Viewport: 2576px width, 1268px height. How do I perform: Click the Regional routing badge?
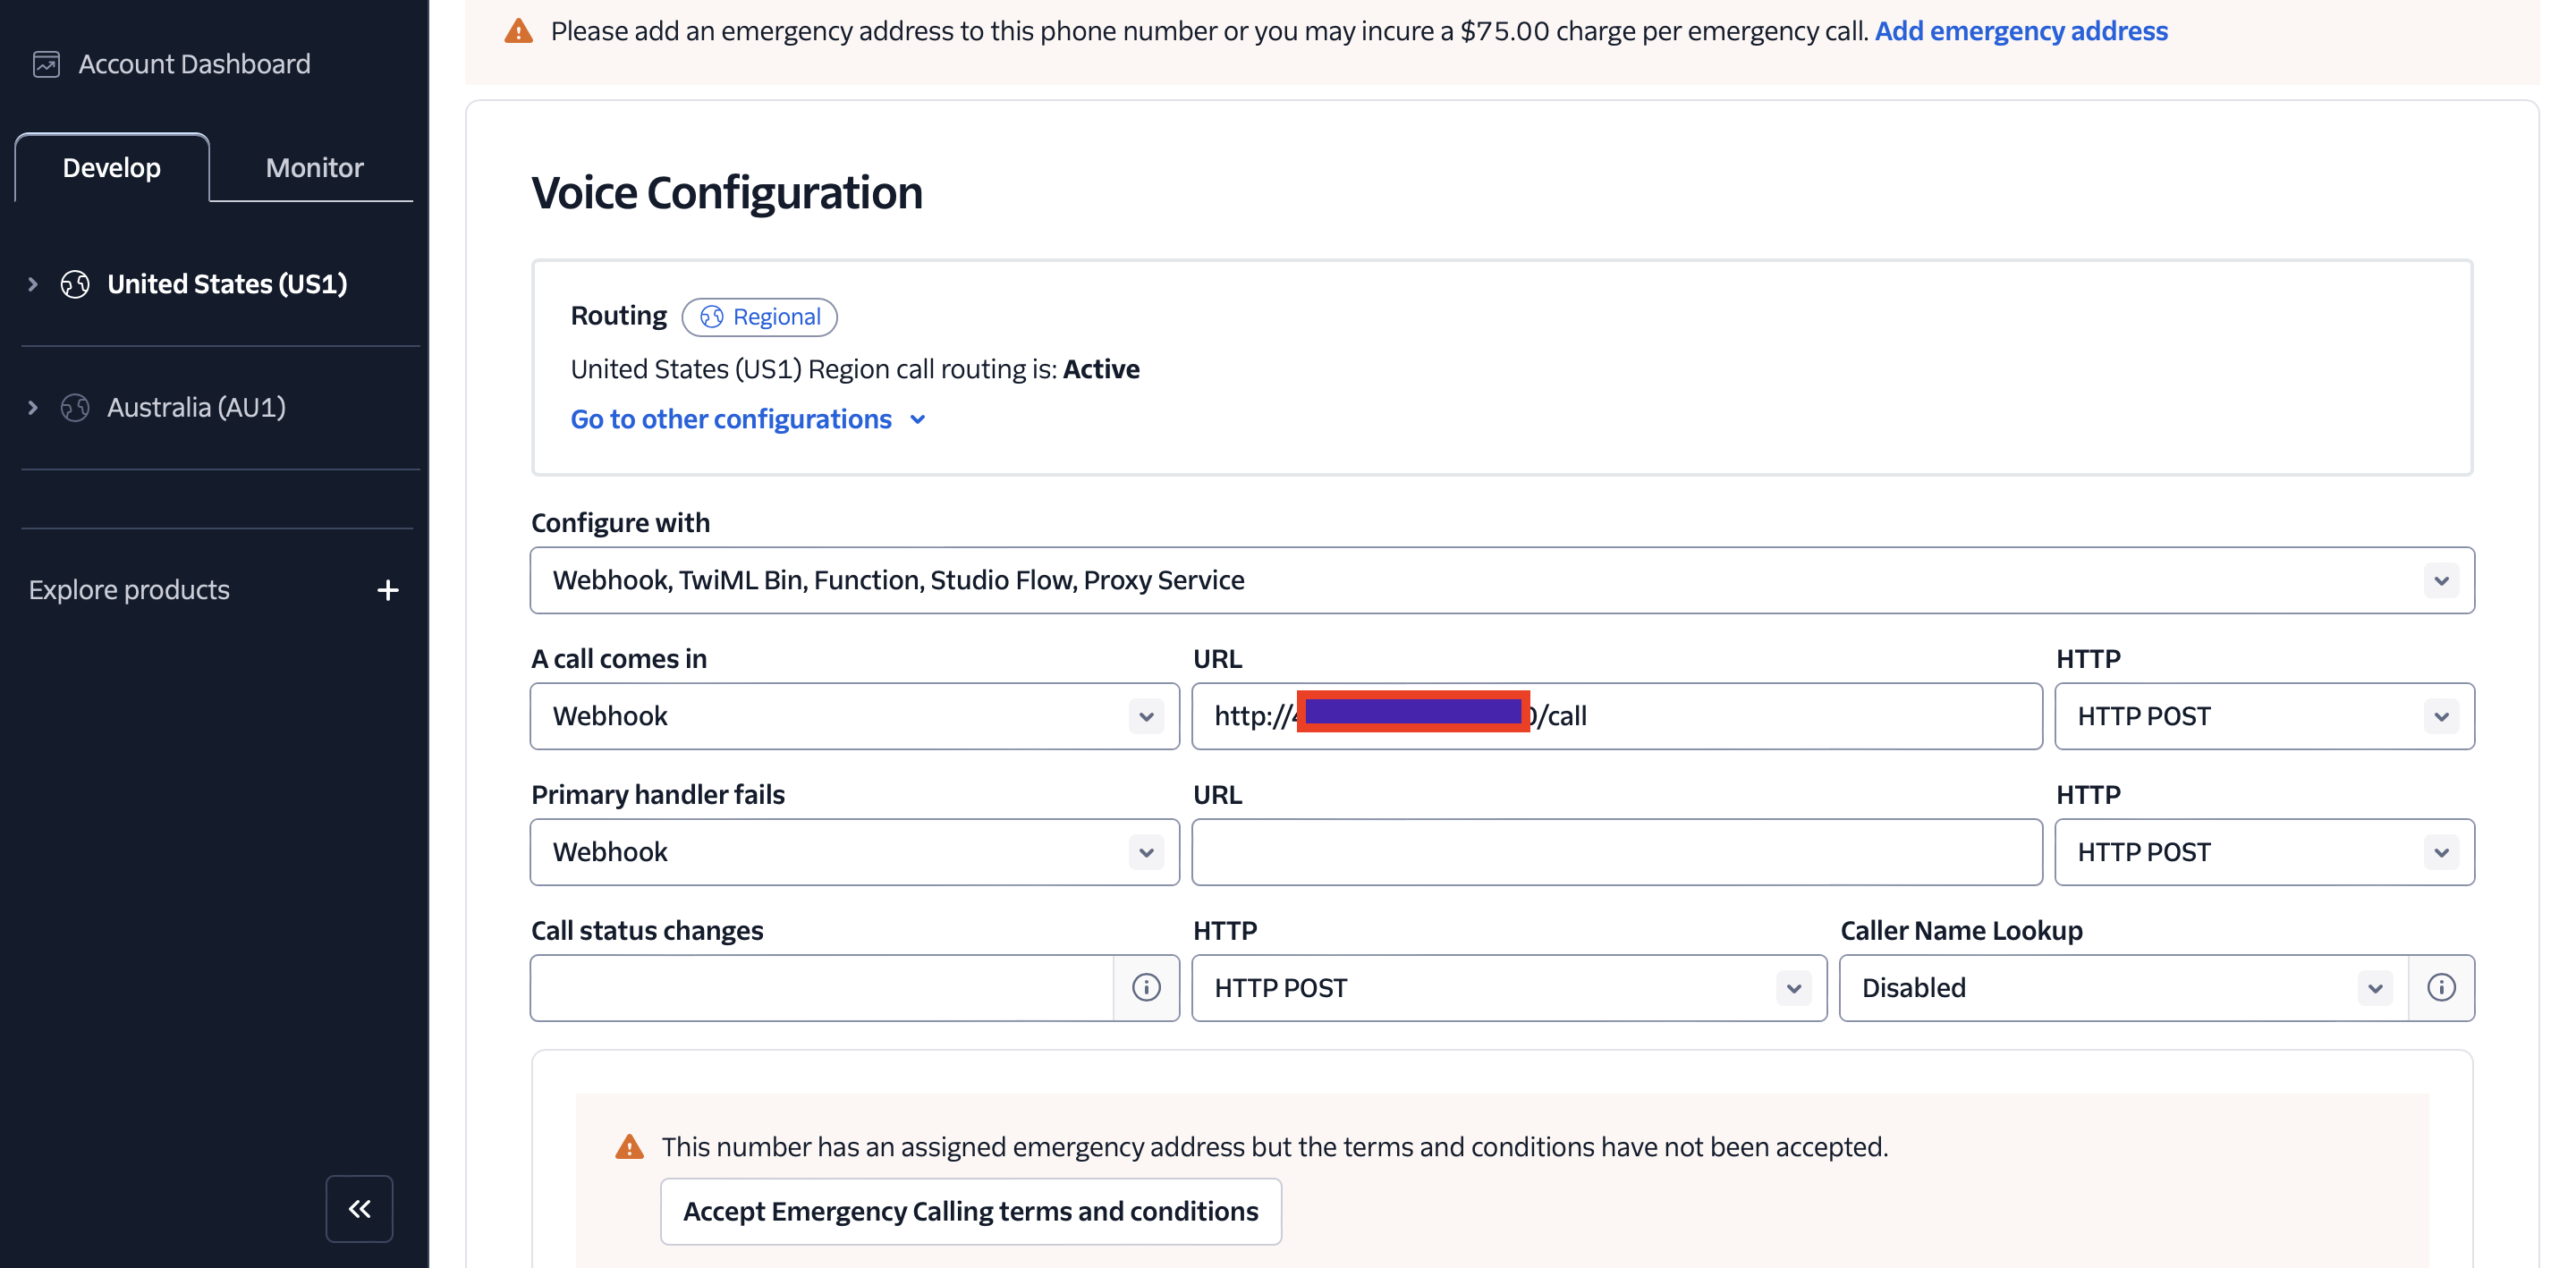(760, 317)
